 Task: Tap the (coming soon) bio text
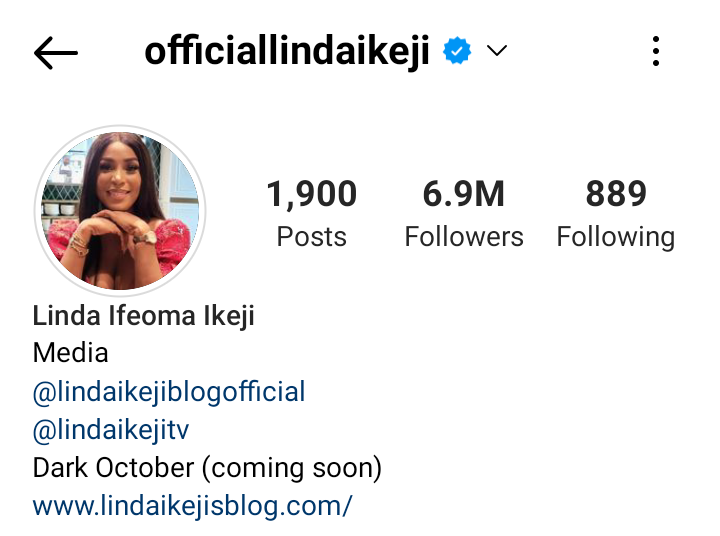click(x=292, y=468)
